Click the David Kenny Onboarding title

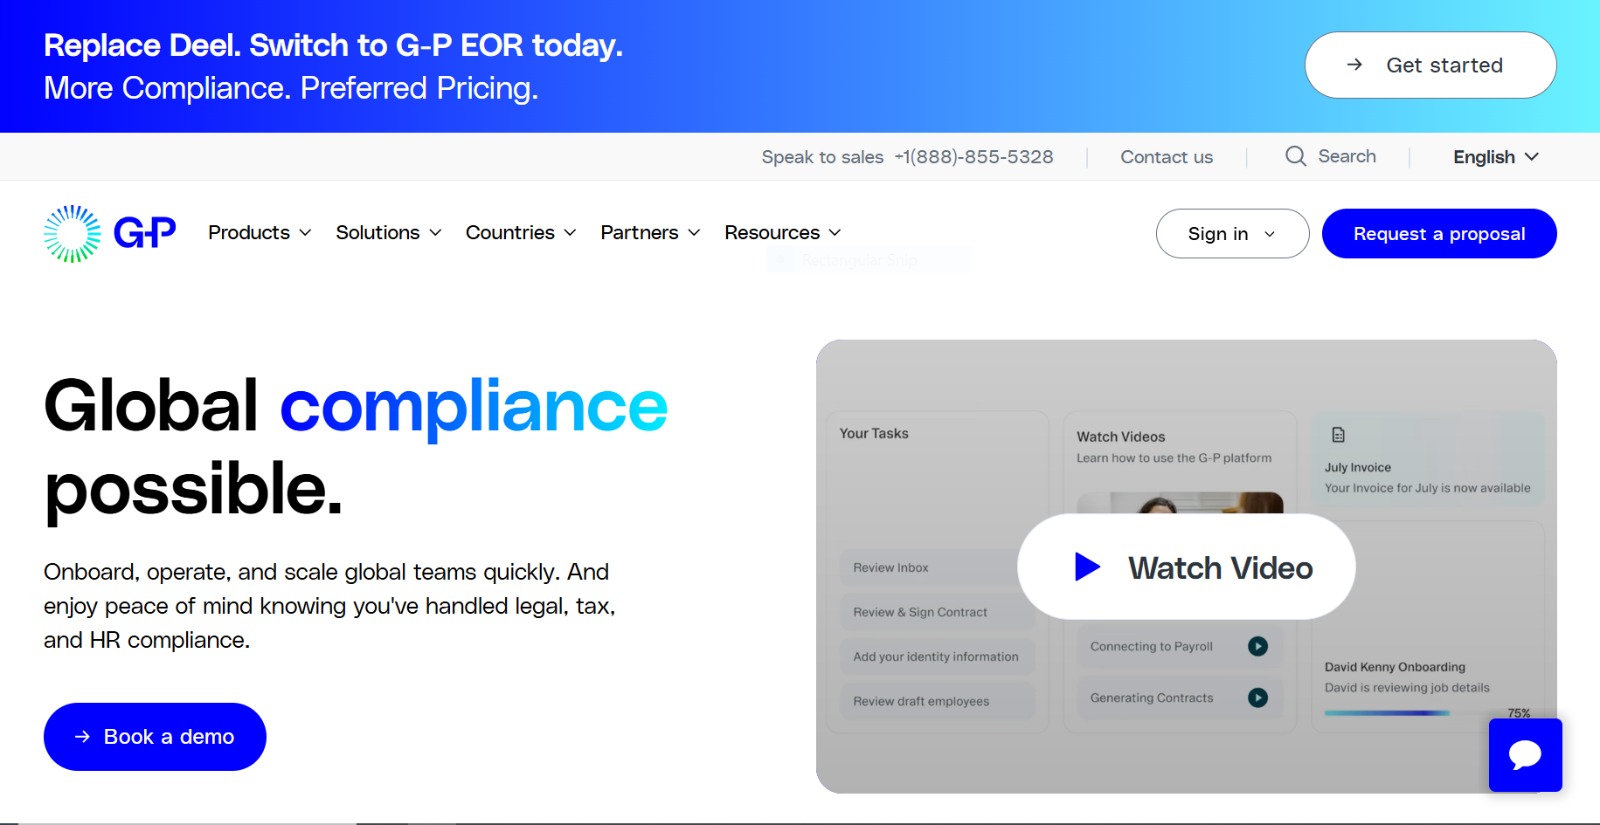pyautogui.click(x=1394, y=667)
